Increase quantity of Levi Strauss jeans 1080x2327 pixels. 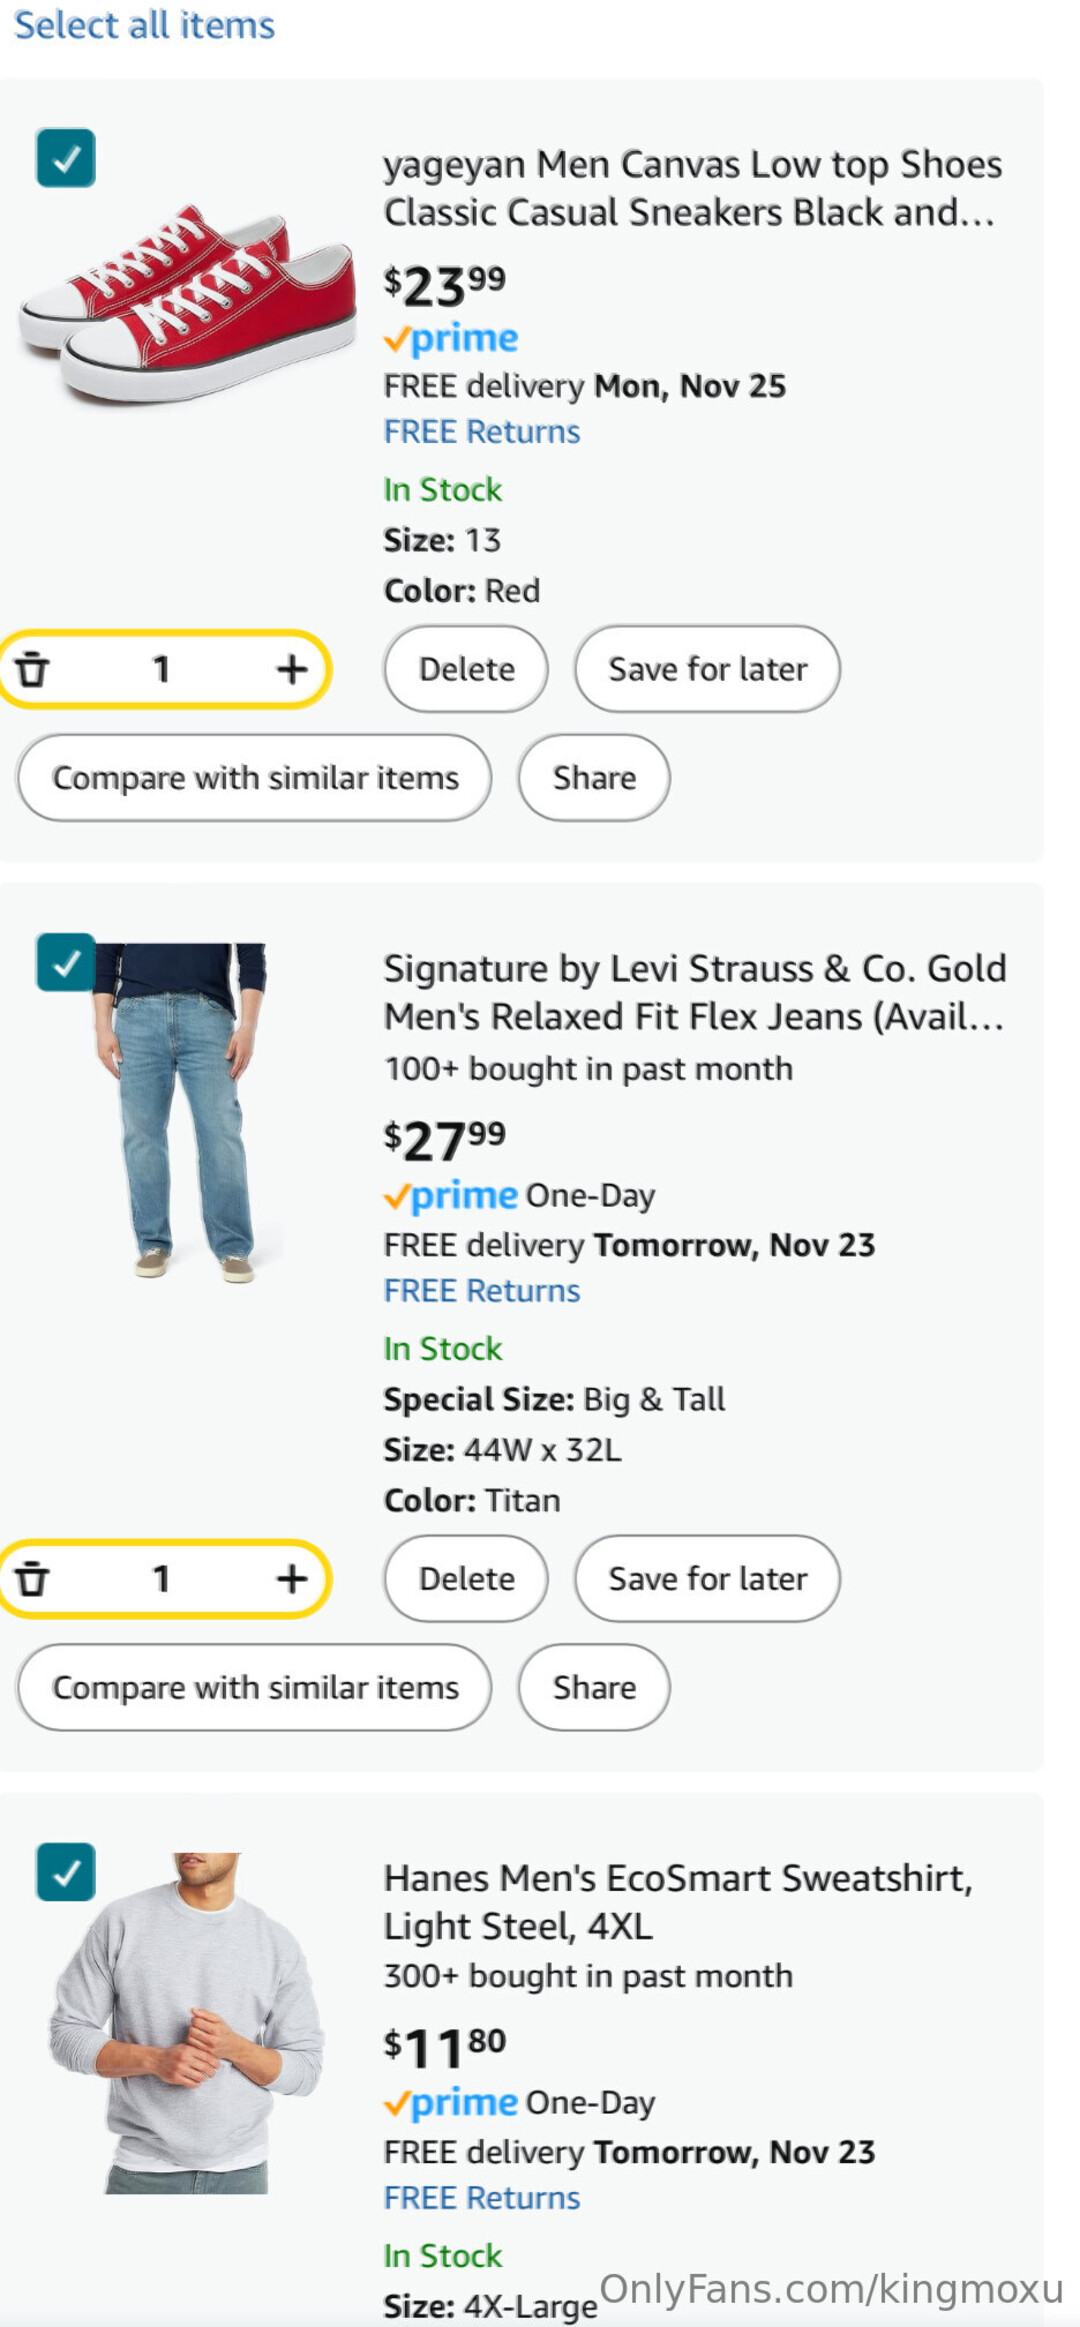pos(291,1579)
